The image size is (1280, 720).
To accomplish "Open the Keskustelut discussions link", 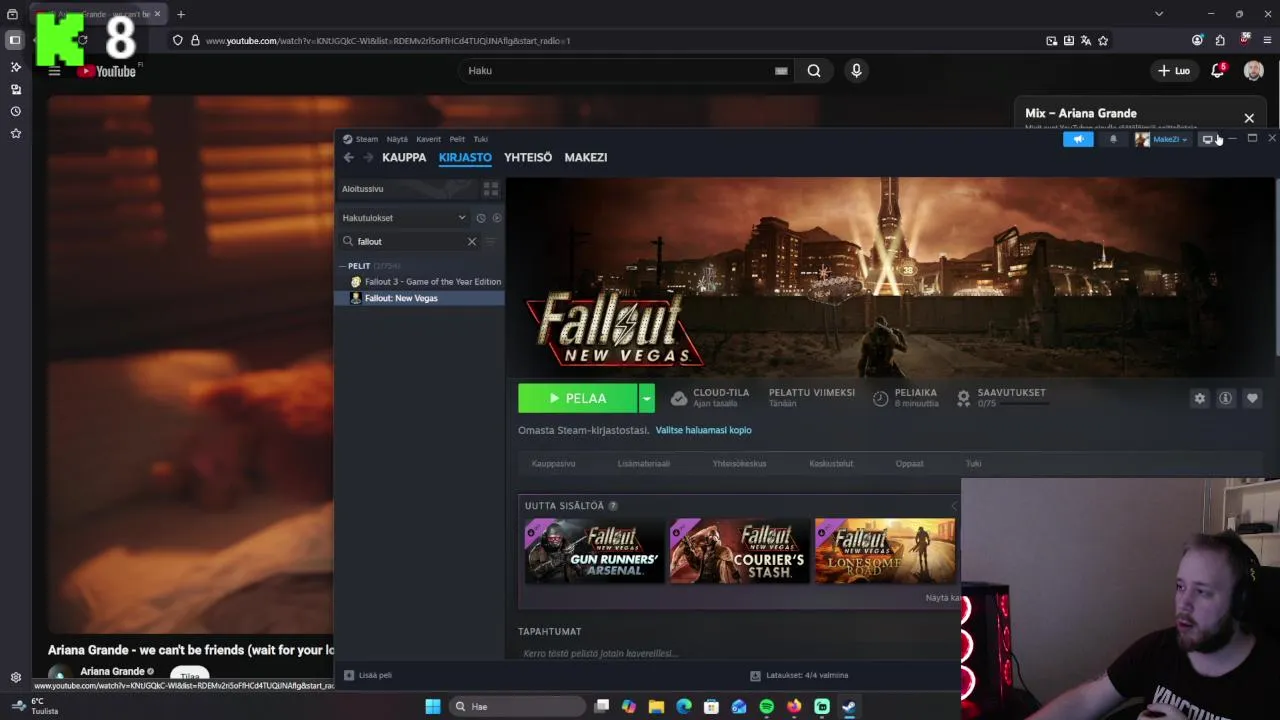I will point(831,463).
